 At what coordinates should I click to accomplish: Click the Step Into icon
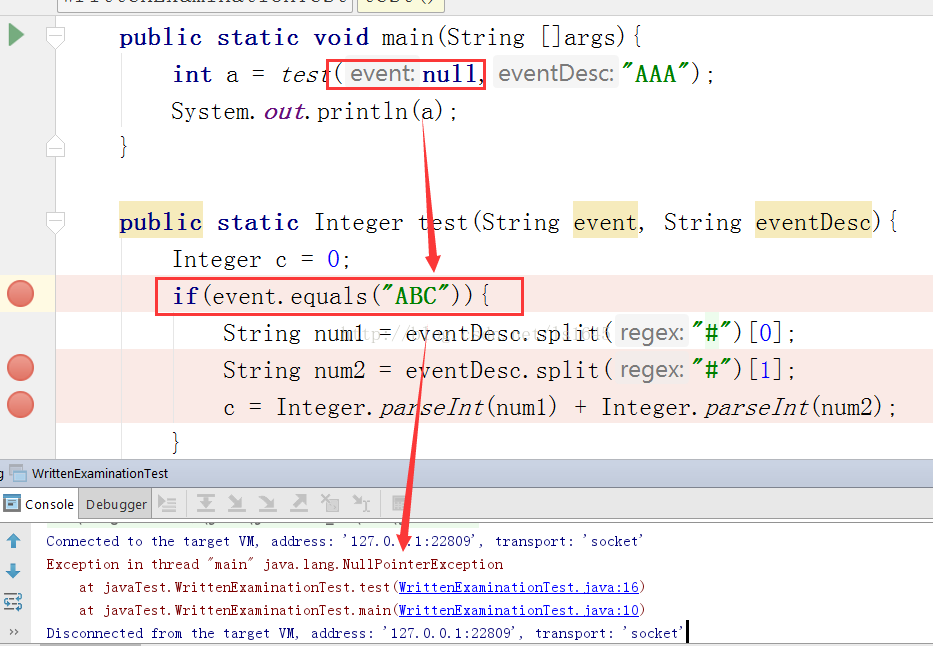click(x=236, y=503)
